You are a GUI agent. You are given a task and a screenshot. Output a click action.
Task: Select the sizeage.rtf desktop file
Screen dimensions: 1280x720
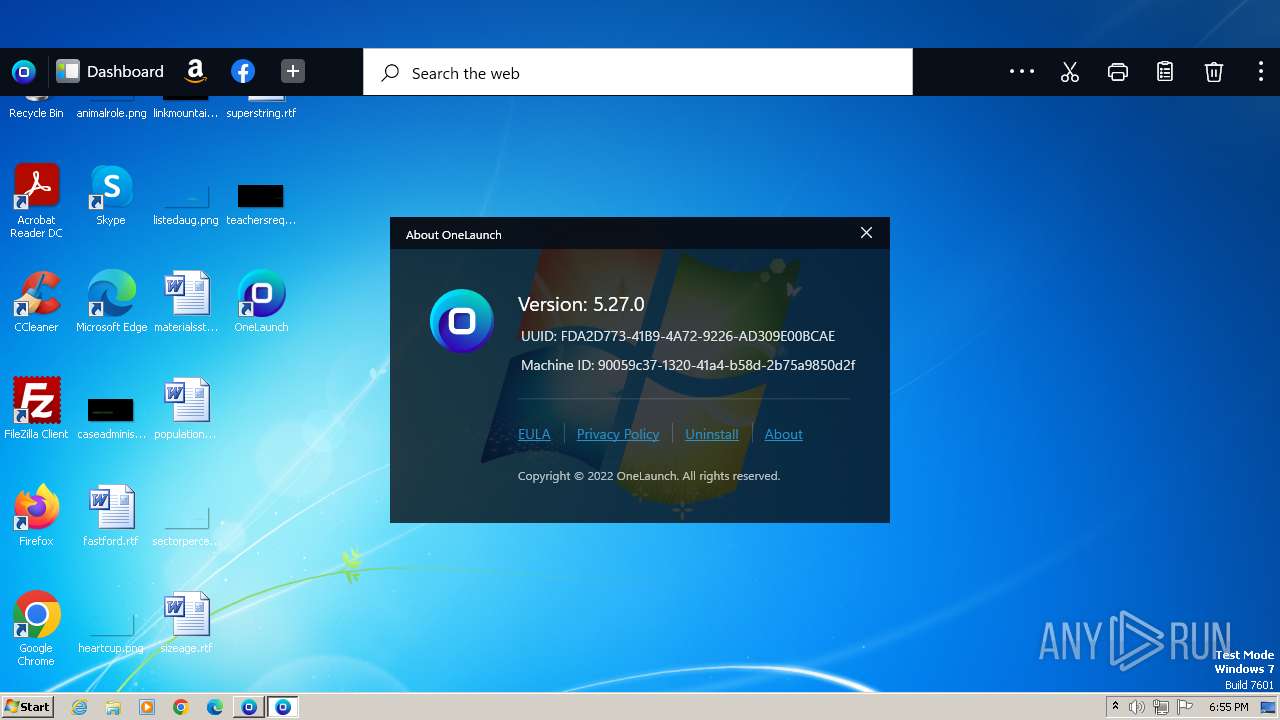(186, 622)
